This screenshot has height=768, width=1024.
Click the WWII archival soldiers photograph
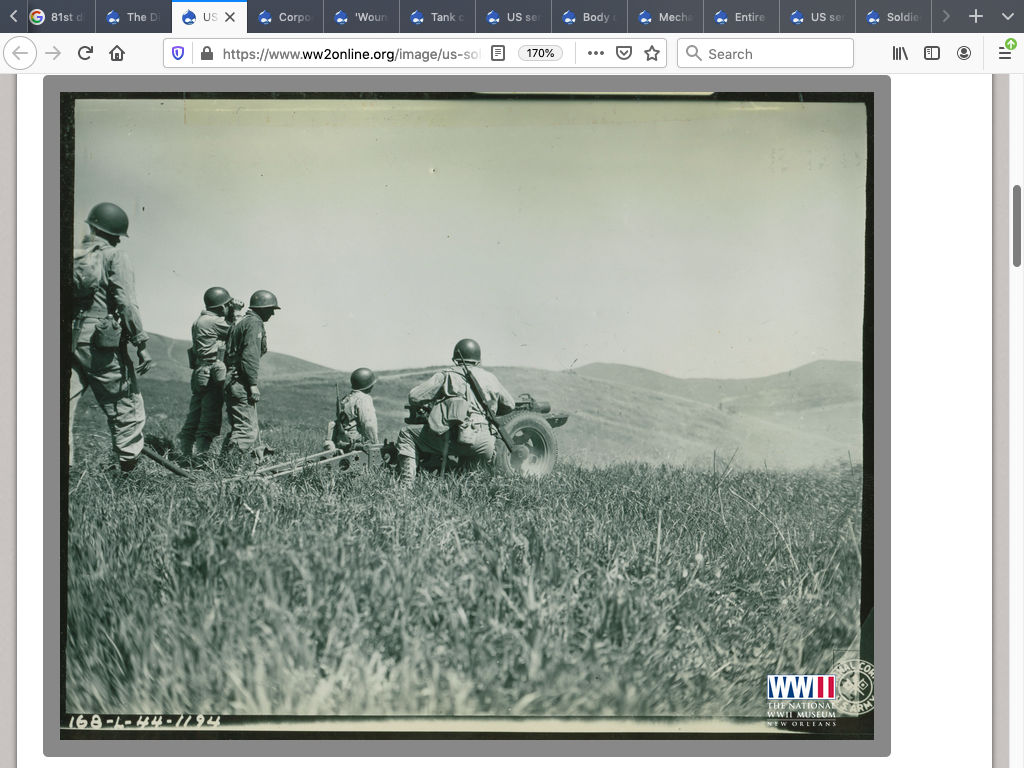[466, 415]
